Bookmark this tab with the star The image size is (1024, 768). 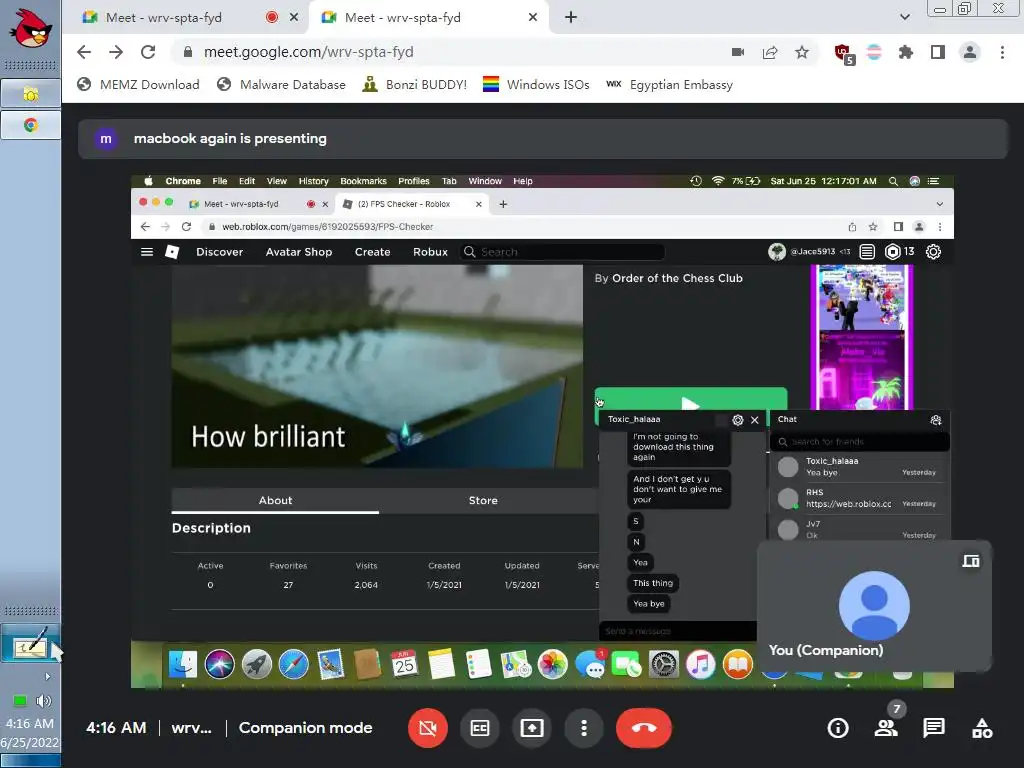click(802, 52)
